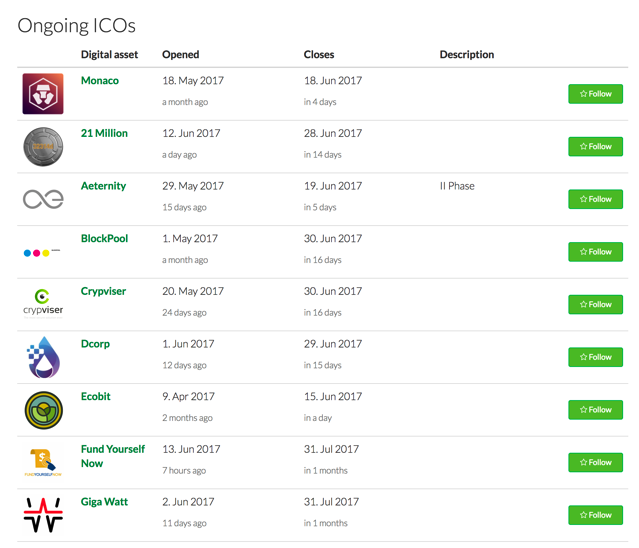Click the Dcorp droplet logo
The image size is (639, 548).
[x=43, y=357]
